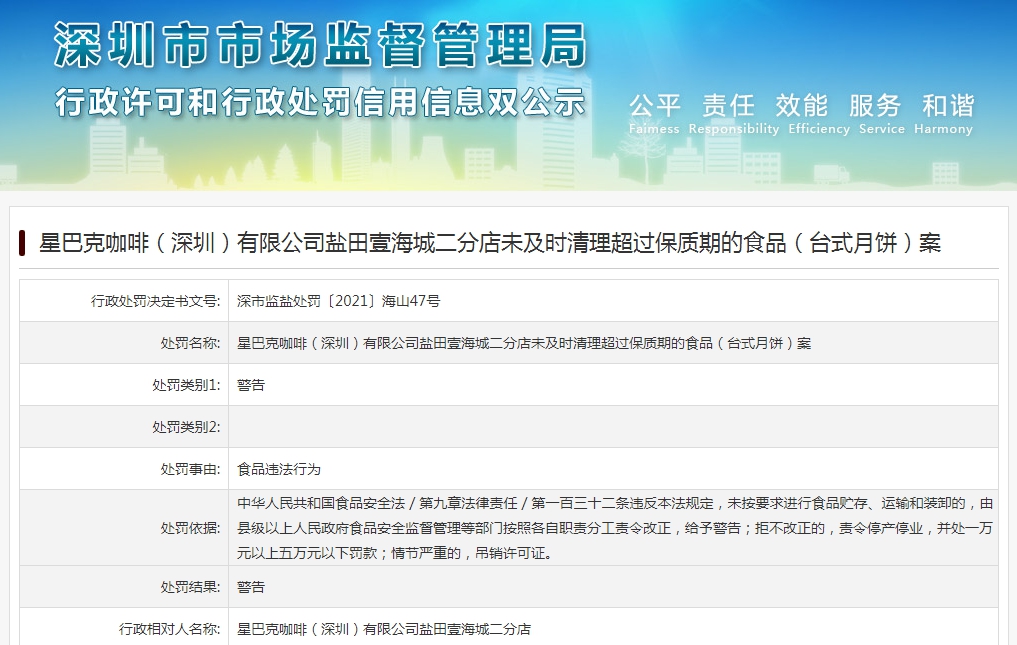
Task: Click the large case title heading above the table
Action: [x=490, y=243]
